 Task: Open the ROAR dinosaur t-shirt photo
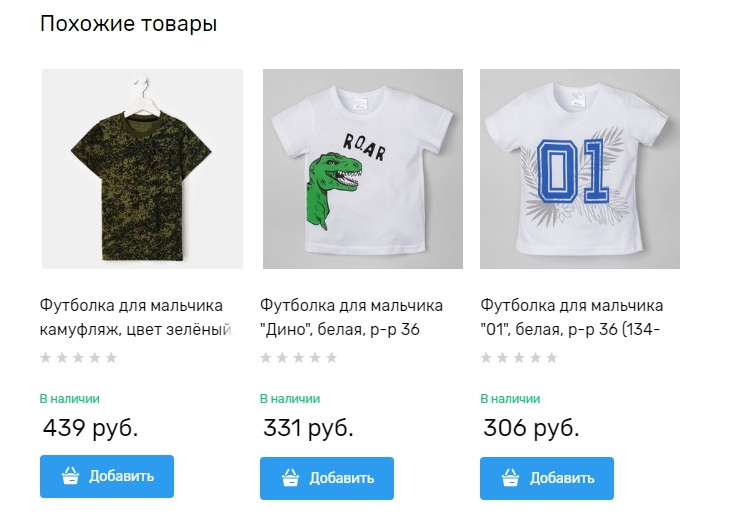tap(362, 168)
